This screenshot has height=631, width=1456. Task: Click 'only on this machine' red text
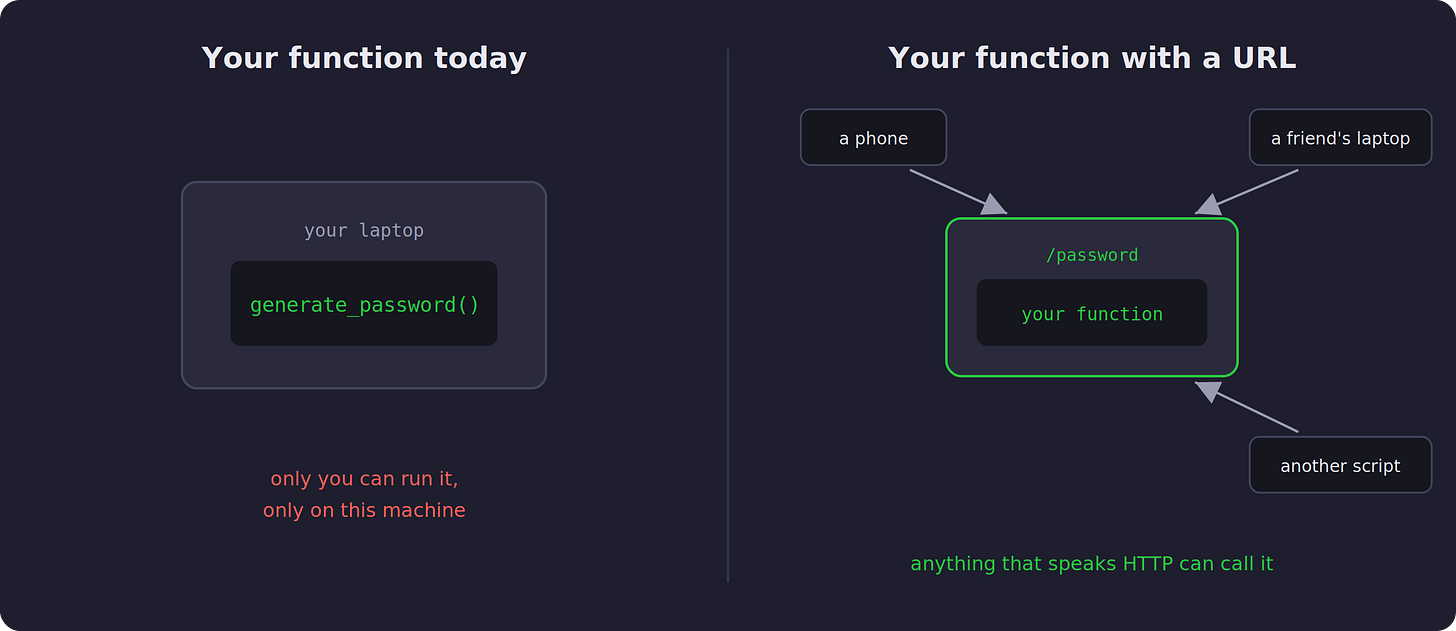364,510
